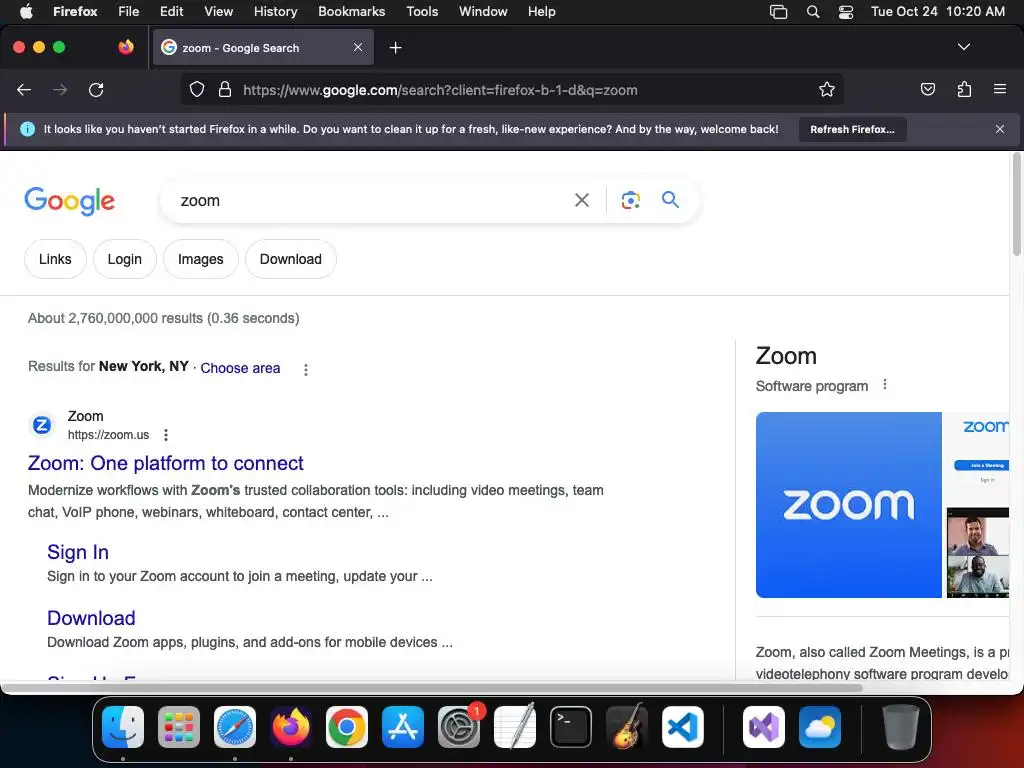Open GarageBand from the Dock
The width and height of the screenshot is (1024, 768).
(627, 727)
